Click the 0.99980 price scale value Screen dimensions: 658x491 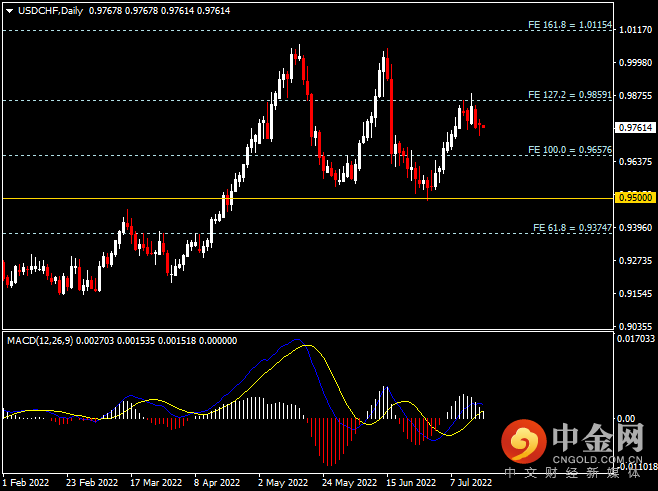click(635, 63)
